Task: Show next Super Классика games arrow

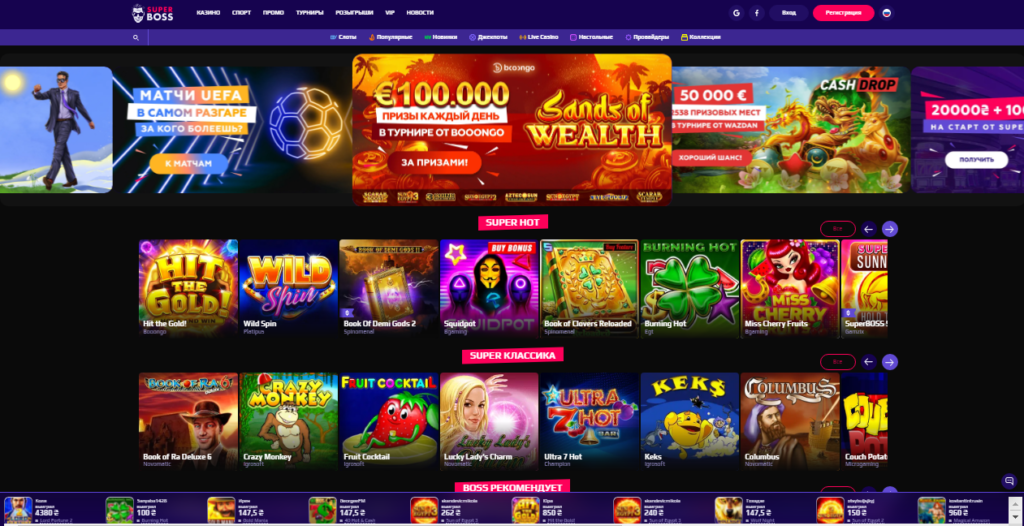Action: coord(889,362)
